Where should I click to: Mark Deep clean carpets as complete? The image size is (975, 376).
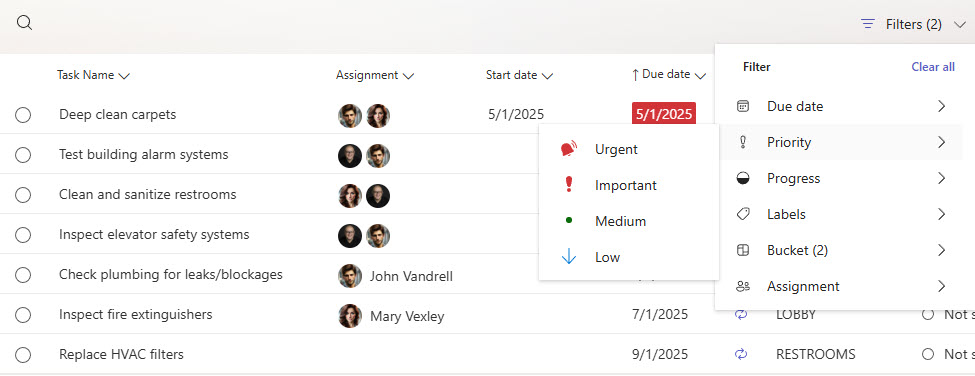point(23,115)
